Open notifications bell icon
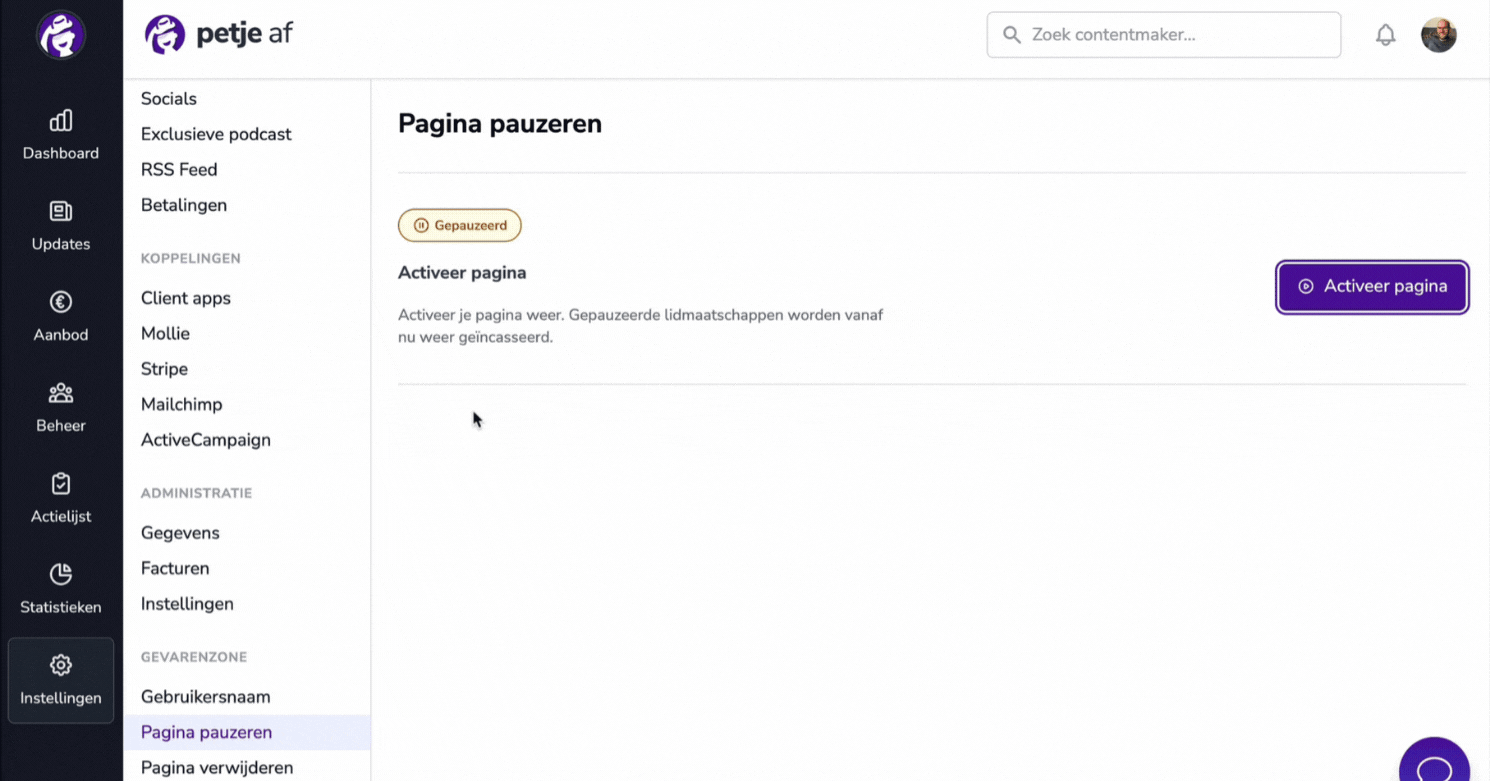Viewport: 1490px width, 782px height. [x=1385, y=35]
